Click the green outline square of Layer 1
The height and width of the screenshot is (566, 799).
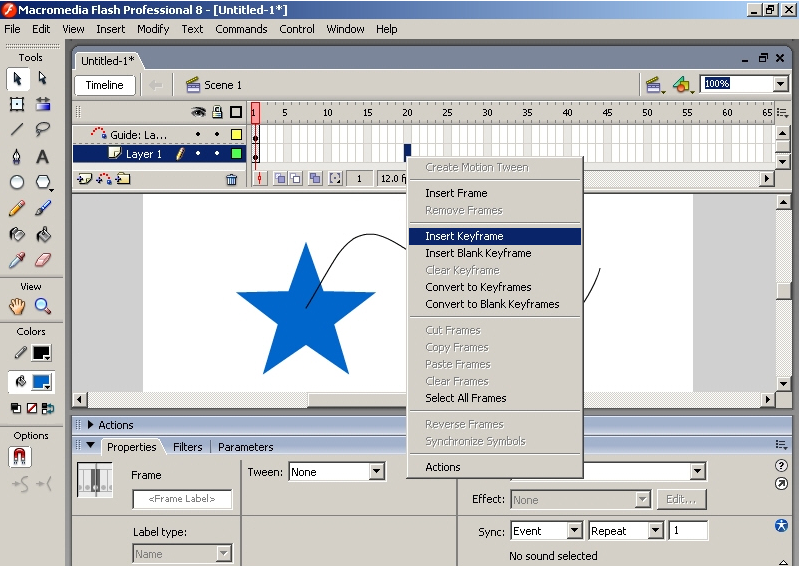click(236, 153)
